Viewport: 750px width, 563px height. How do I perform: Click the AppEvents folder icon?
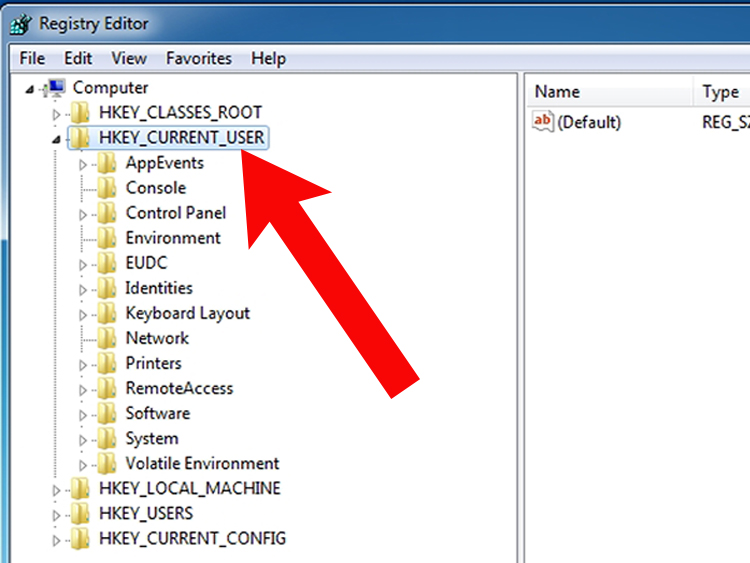click(x=107, y=163)
